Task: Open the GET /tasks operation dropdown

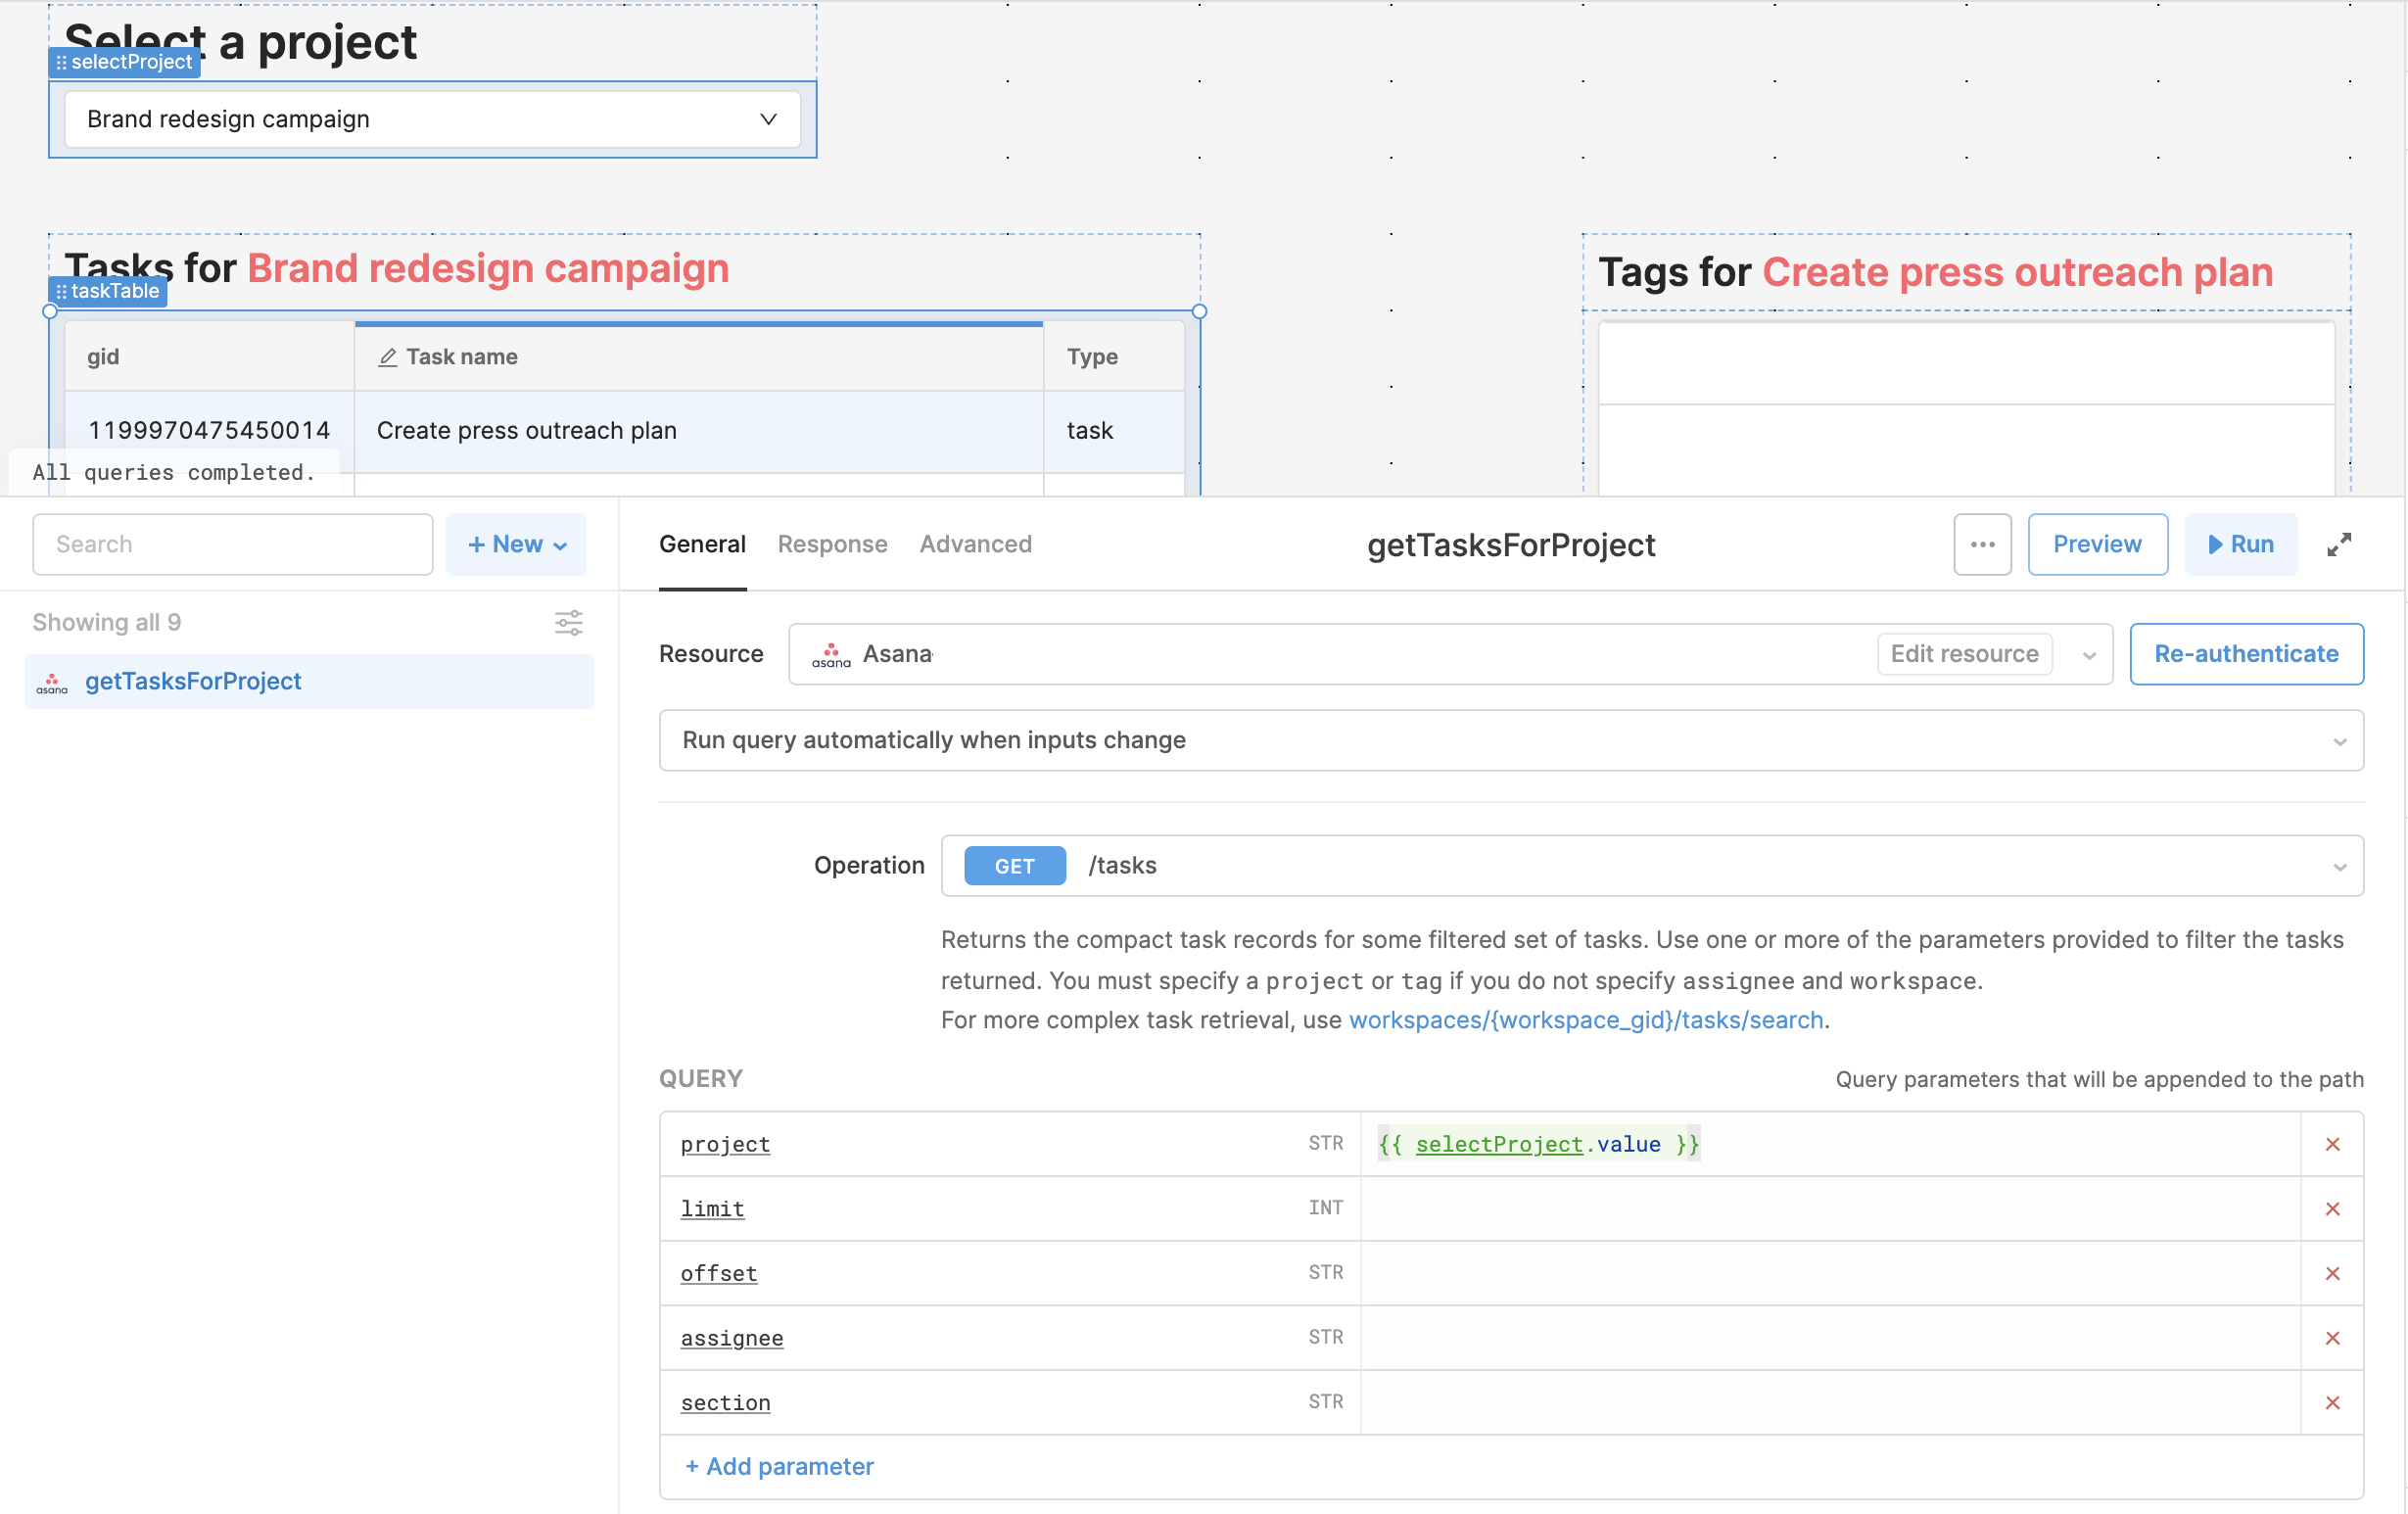Action: [1652, 866]
